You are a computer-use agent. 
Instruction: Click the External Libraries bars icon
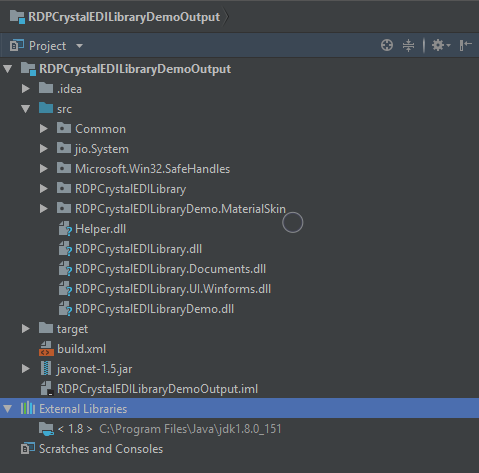(28, 408)
